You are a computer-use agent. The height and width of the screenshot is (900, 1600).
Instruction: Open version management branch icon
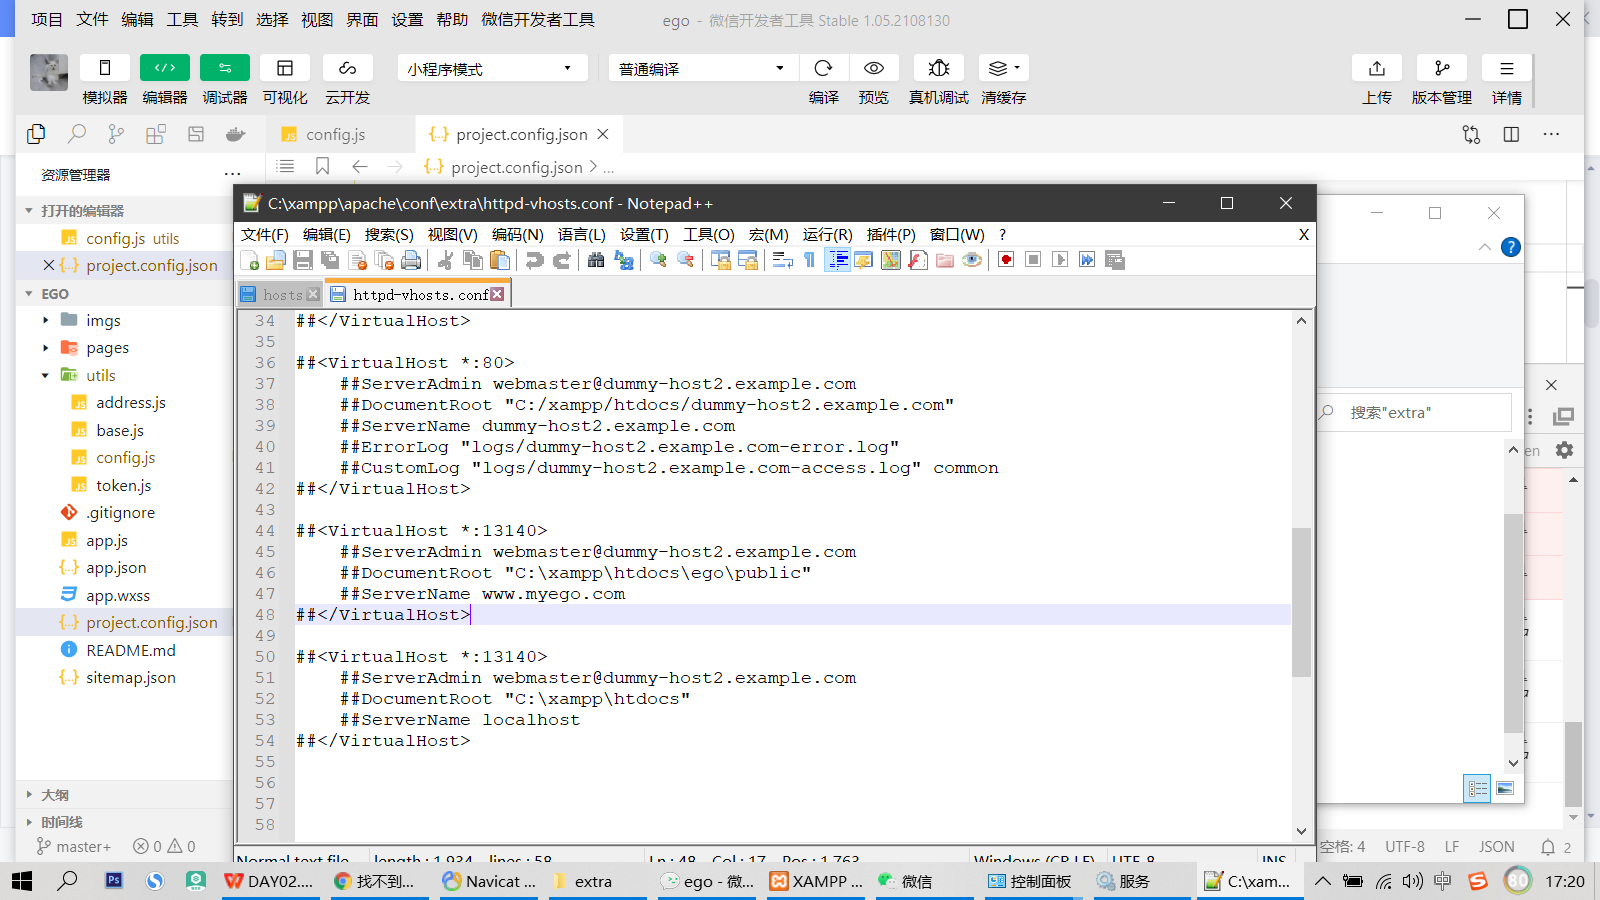click(1442, 68)
